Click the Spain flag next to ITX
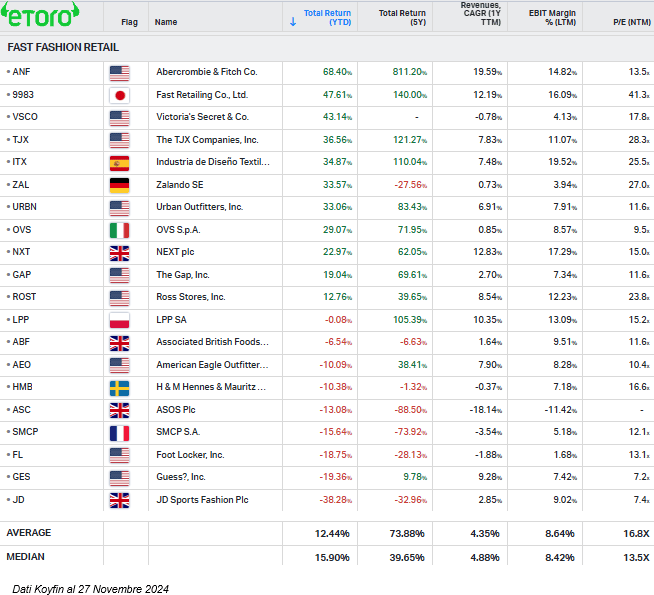 (x=120, y=162)
